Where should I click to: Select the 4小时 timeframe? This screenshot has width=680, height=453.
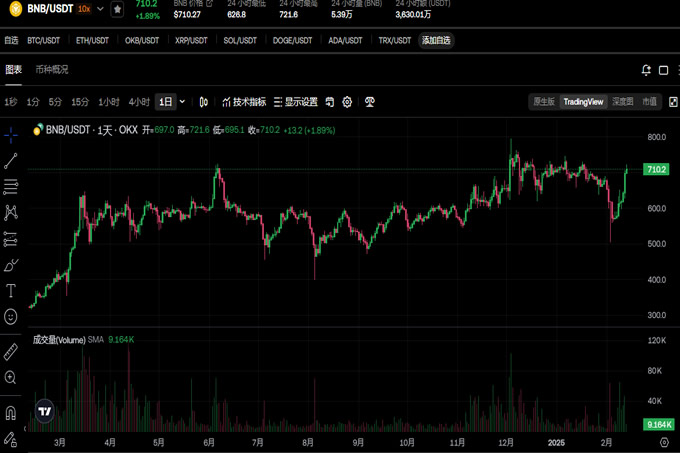(x=138, y=102)
